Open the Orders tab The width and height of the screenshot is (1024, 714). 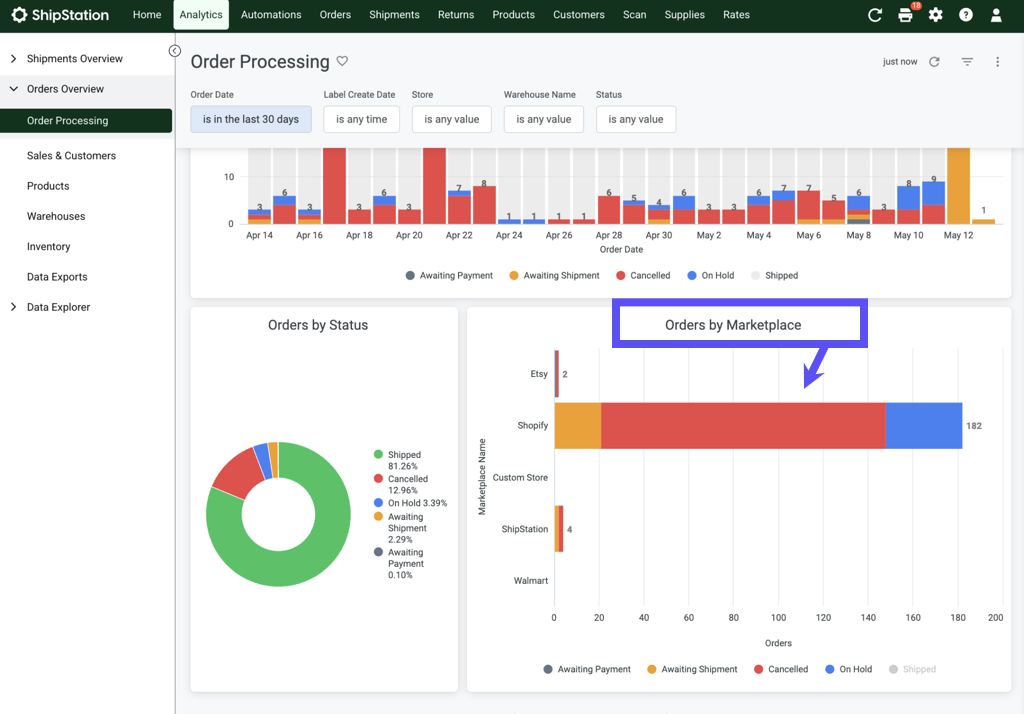(335, 14)
